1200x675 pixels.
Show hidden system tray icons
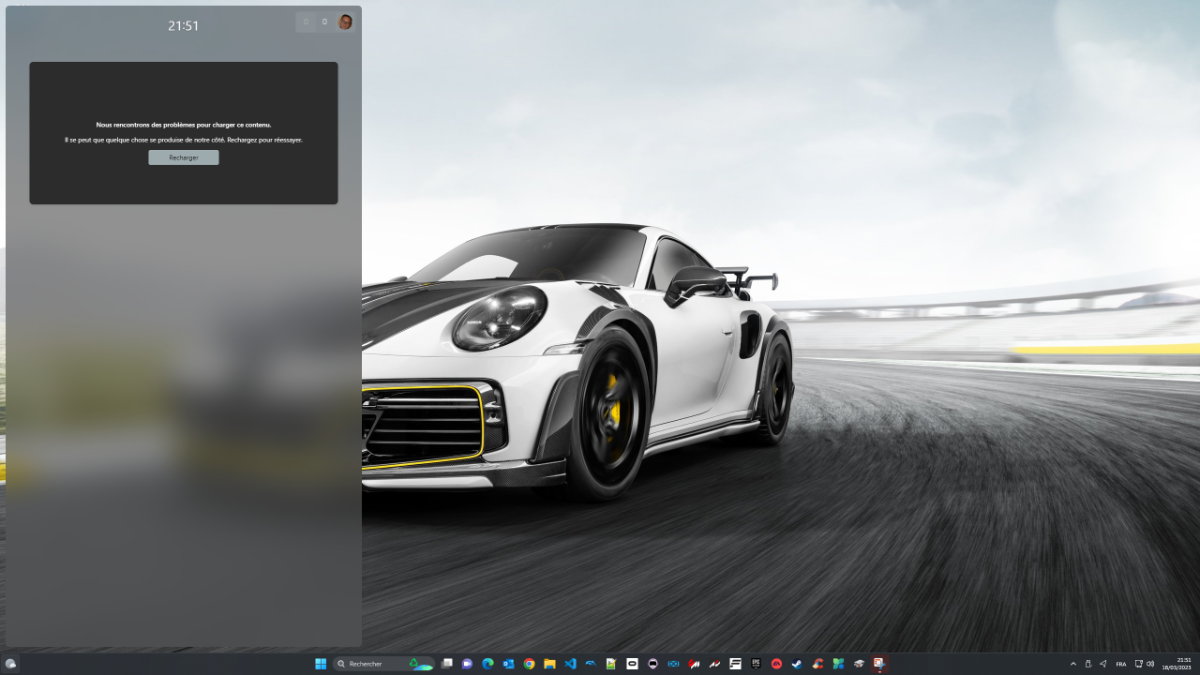(x=1073, y=664)
